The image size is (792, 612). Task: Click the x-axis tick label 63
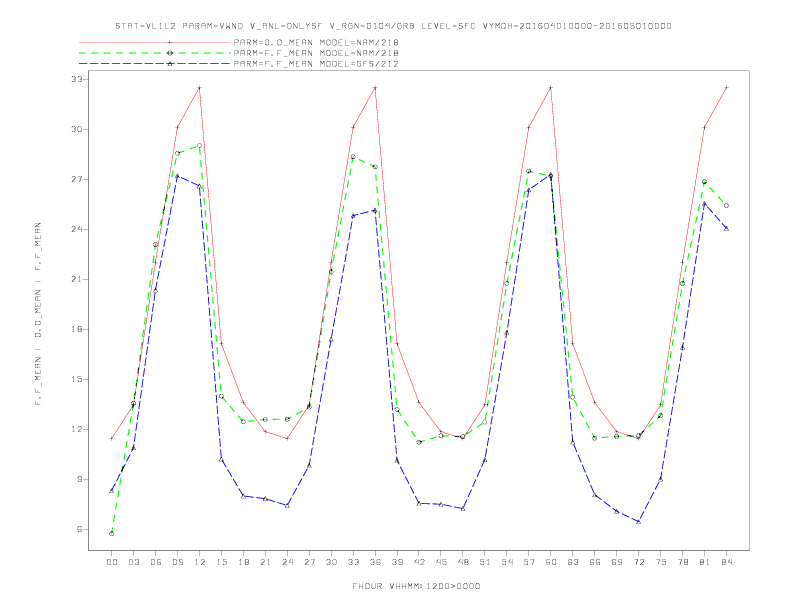[x=573, y=562]
